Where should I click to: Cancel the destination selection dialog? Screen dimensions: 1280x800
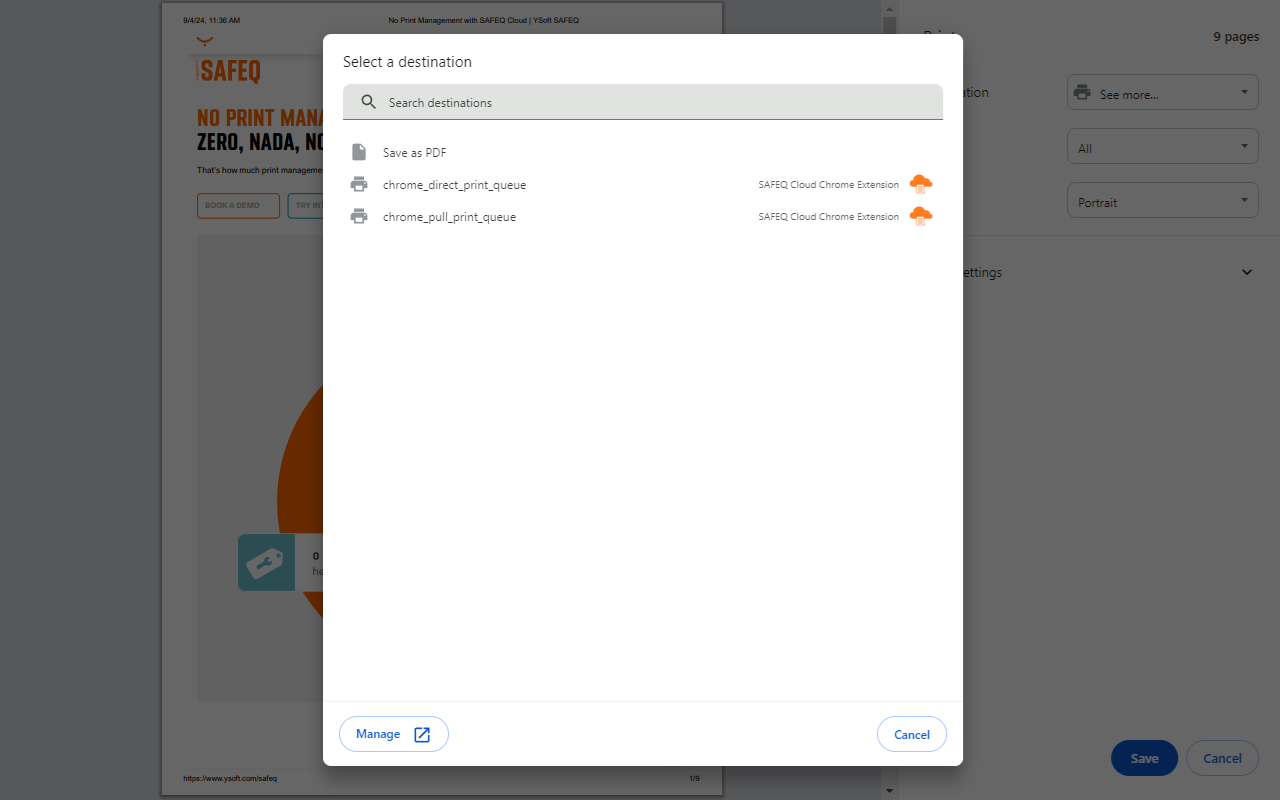click(x=911, y=733)
